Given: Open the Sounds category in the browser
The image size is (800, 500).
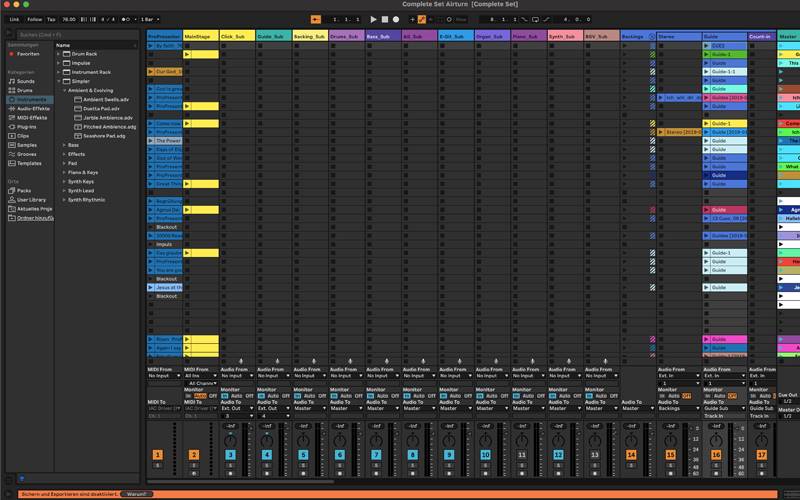Looking at the screenshot, I should coord(25,81).
